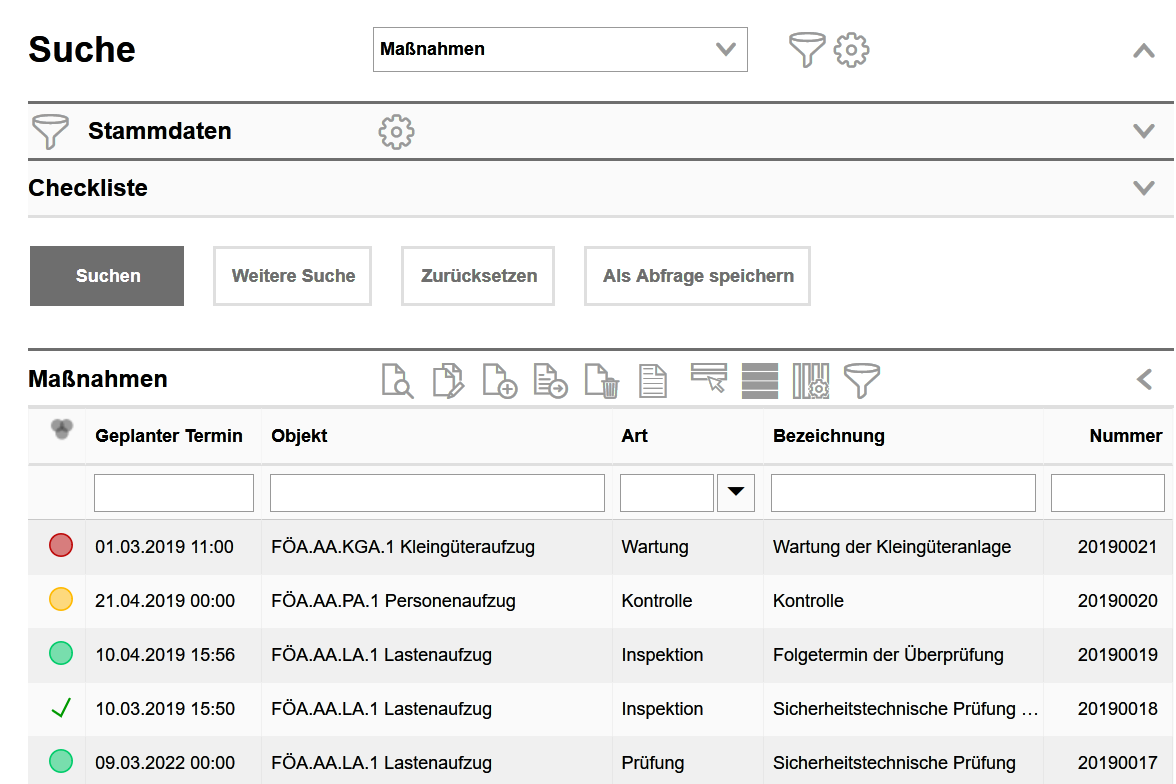Expand the Checkliste section
The height and width of the screenshot is (784, 1176).
[x=1143, y=188]
